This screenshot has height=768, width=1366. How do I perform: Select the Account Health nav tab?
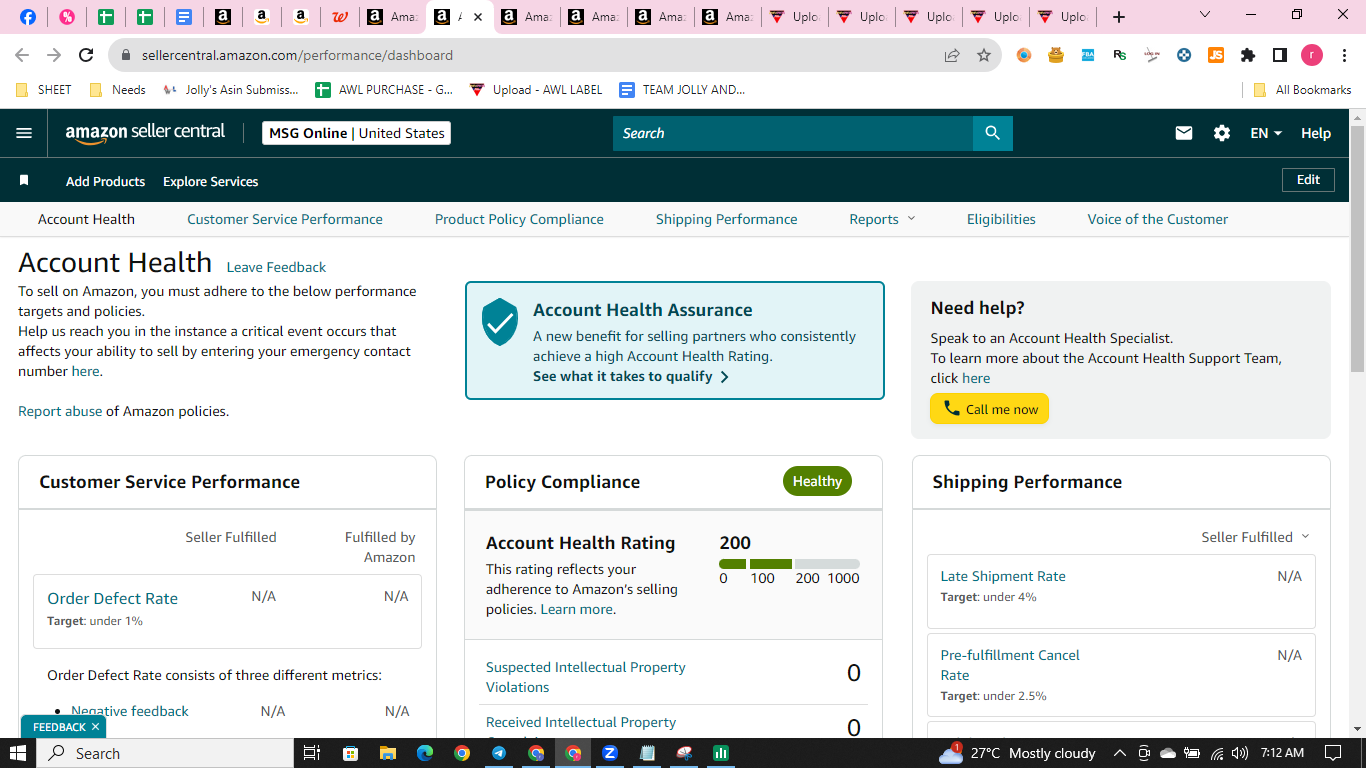point(86,219)
